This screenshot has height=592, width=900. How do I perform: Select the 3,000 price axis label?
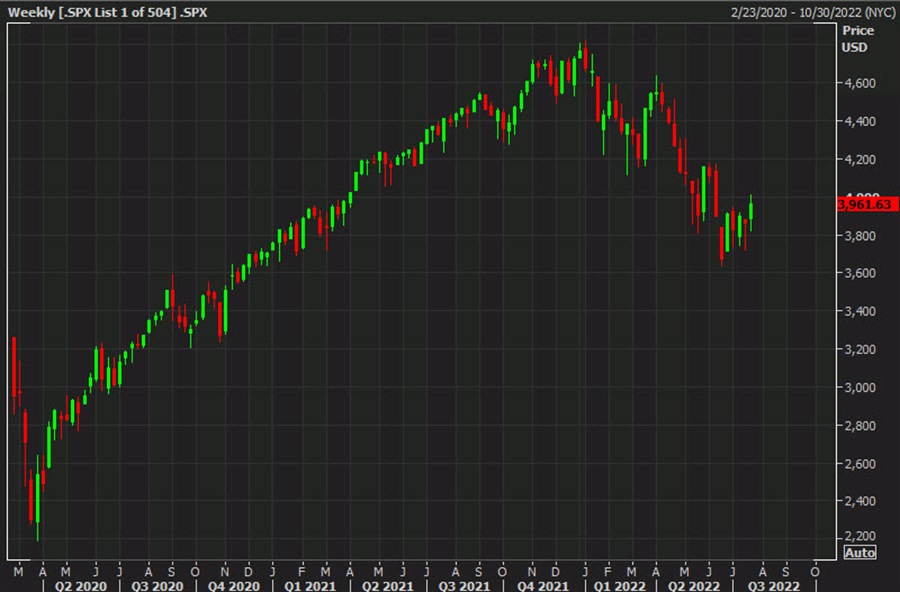tap(859, 388)
